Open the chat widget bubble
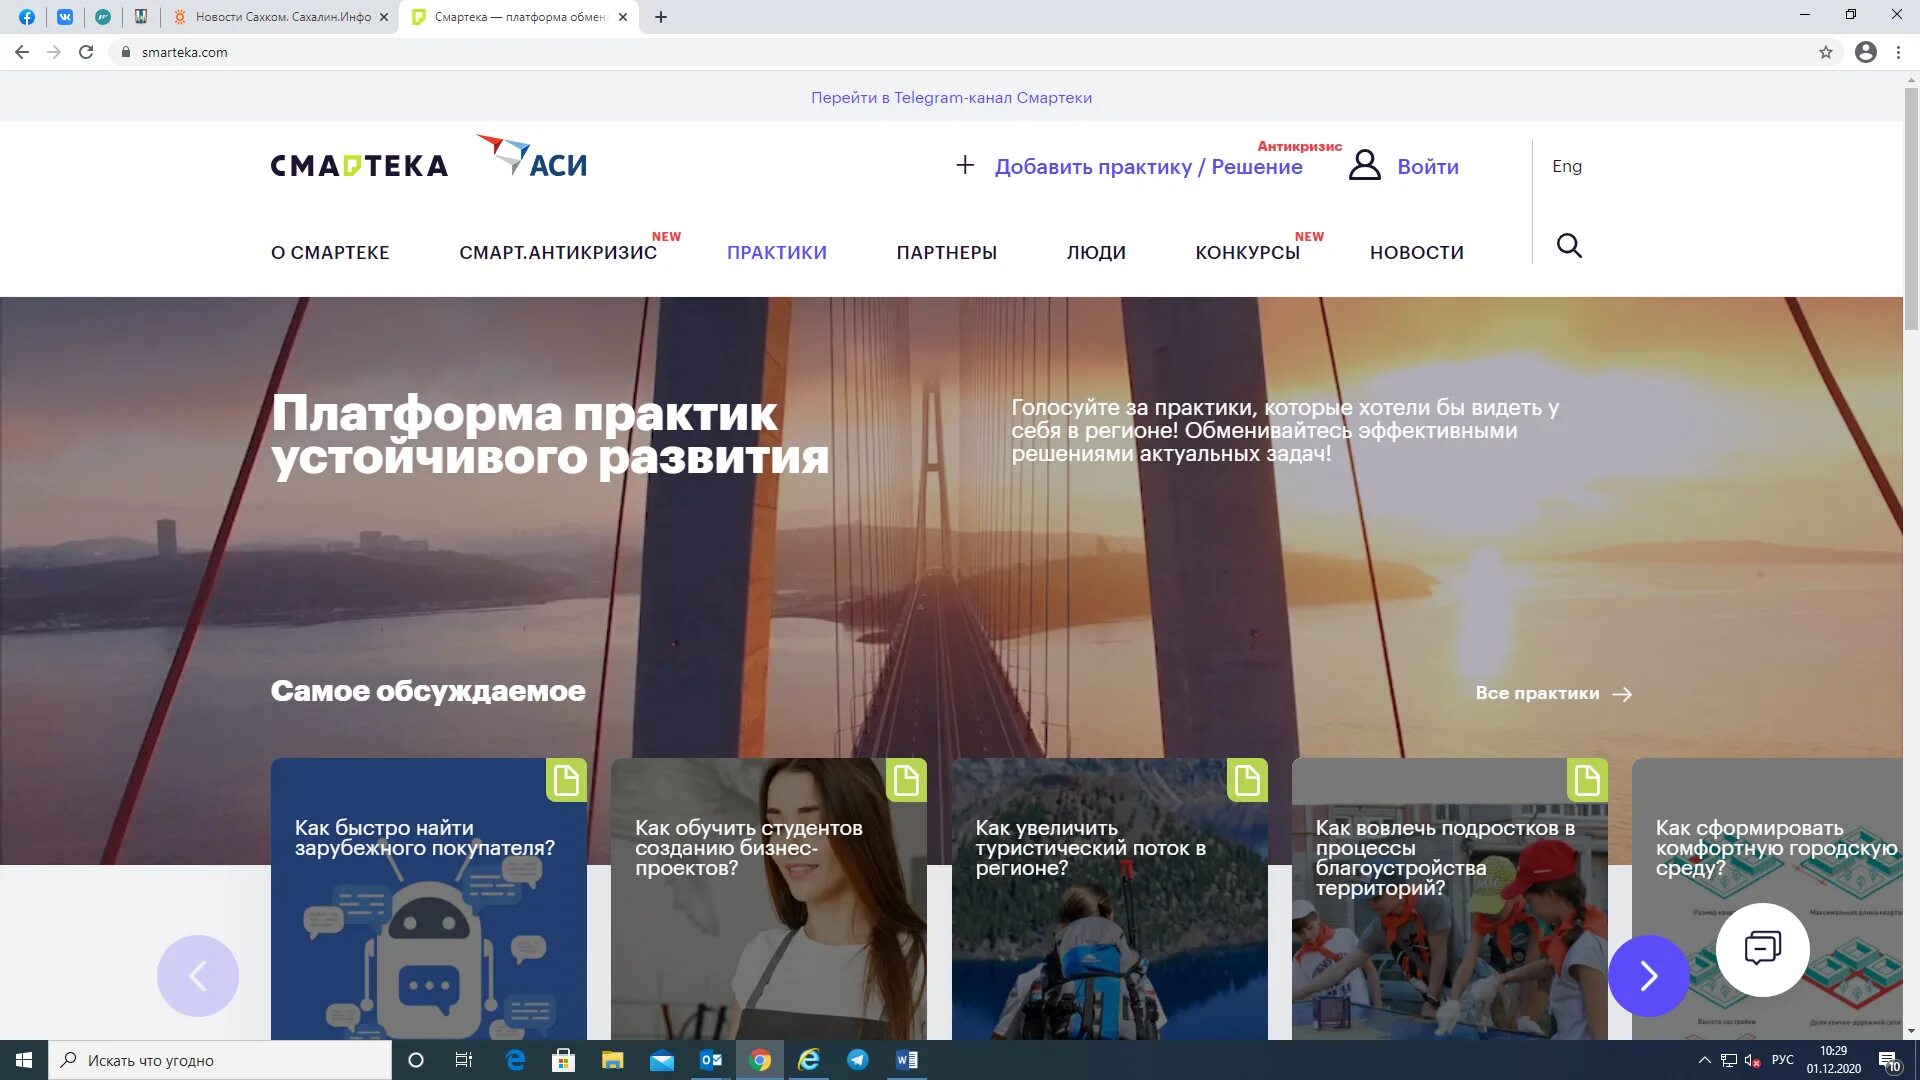This screenshot has height=1080, width=1920. 1762,948
